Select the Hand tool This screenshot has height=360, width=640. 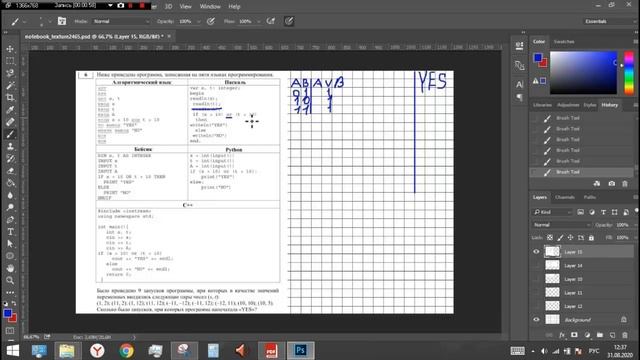coord(10,268)
